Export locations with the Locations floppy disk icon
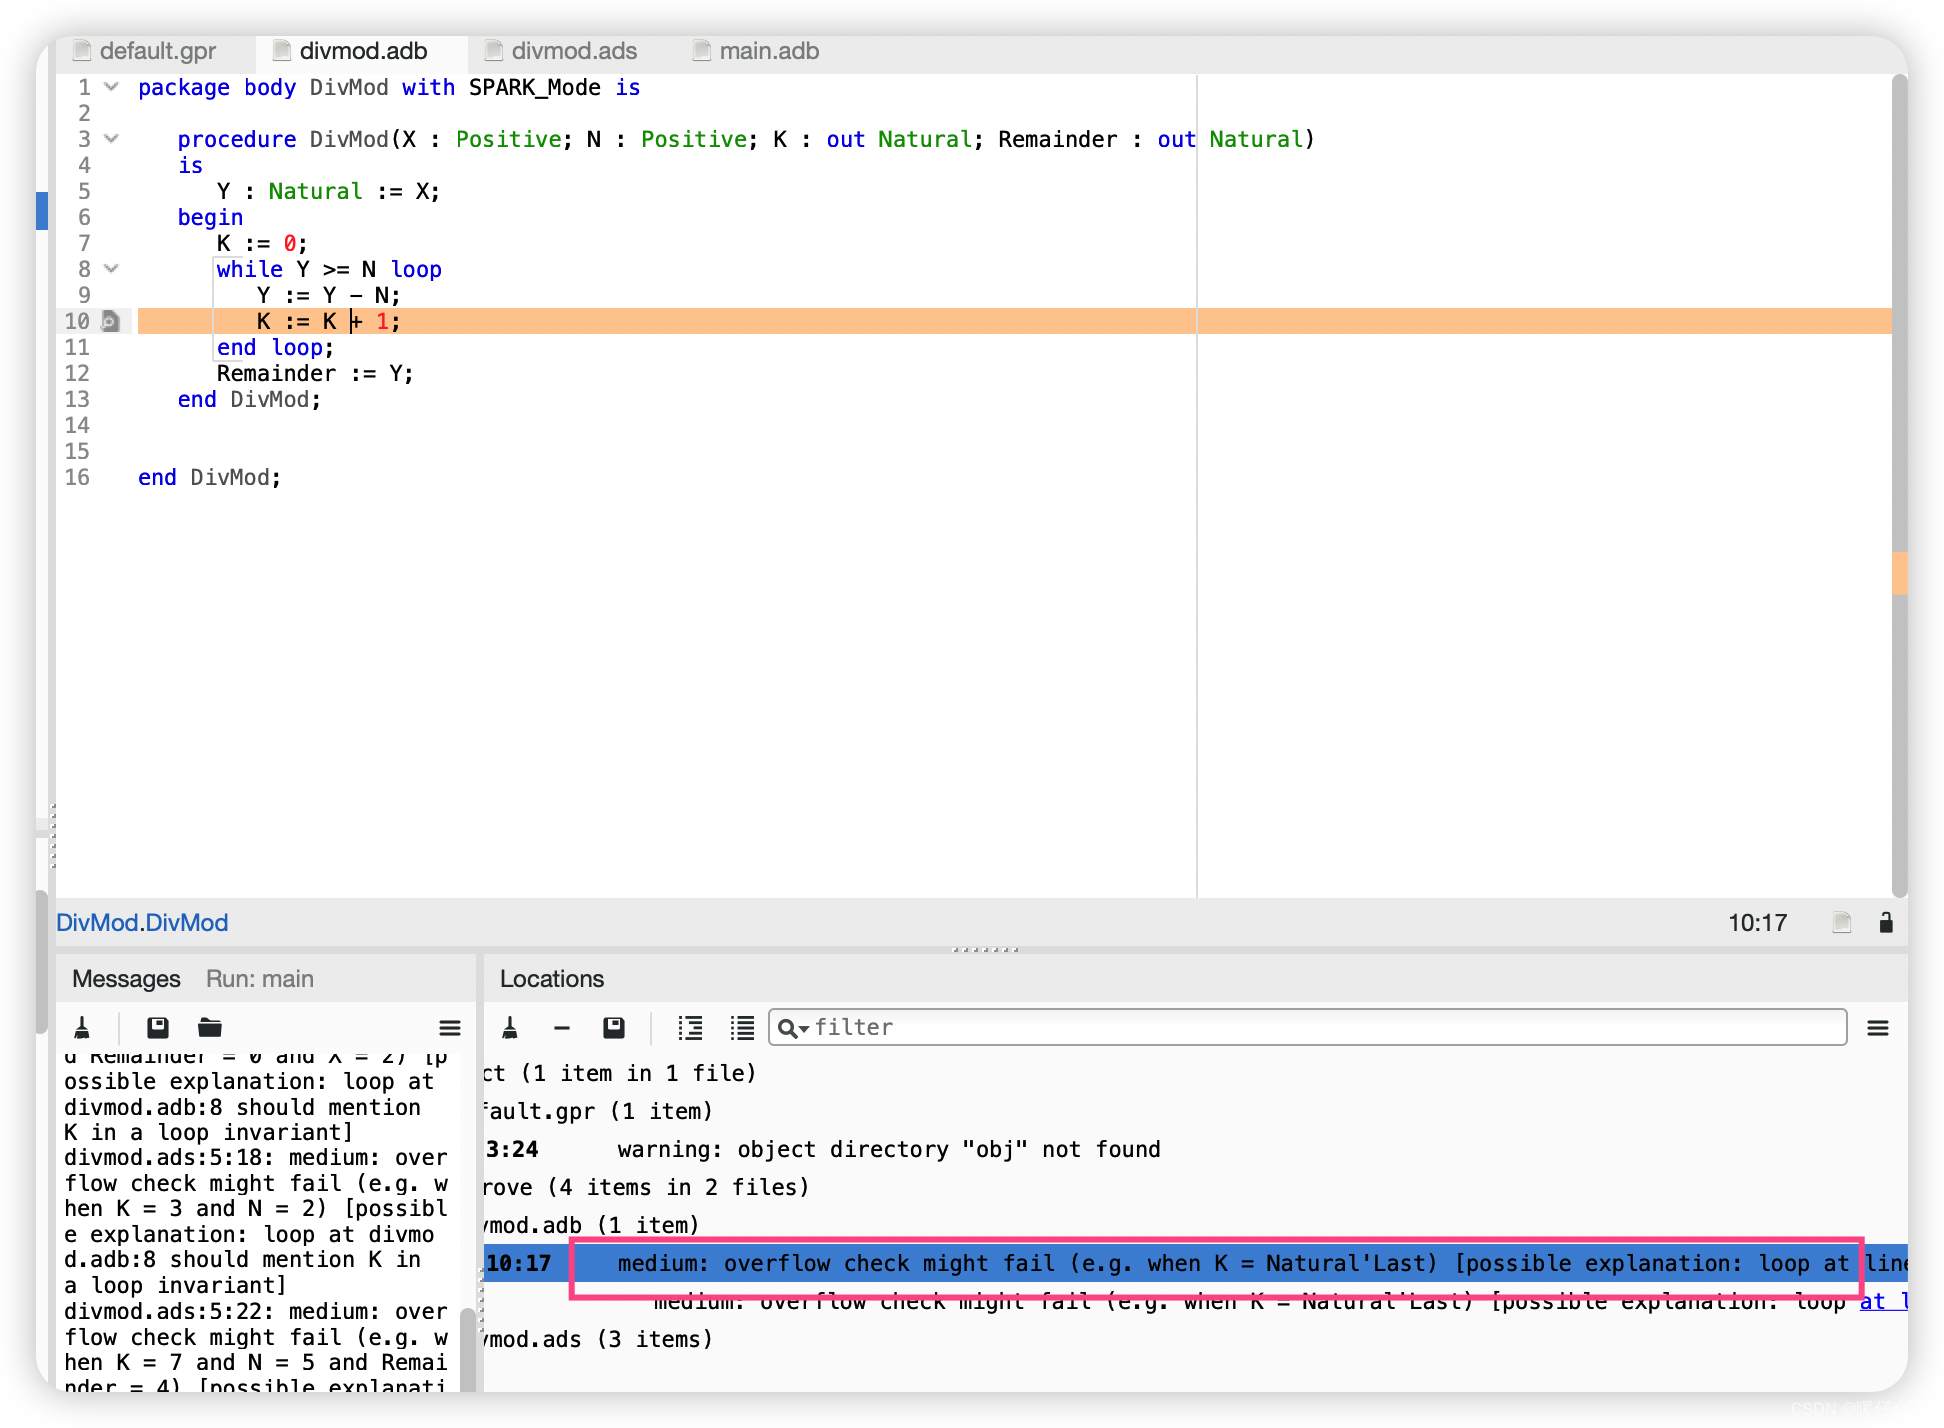The height and width of the screenshot is (1428, 1944). pos(614,1027)
